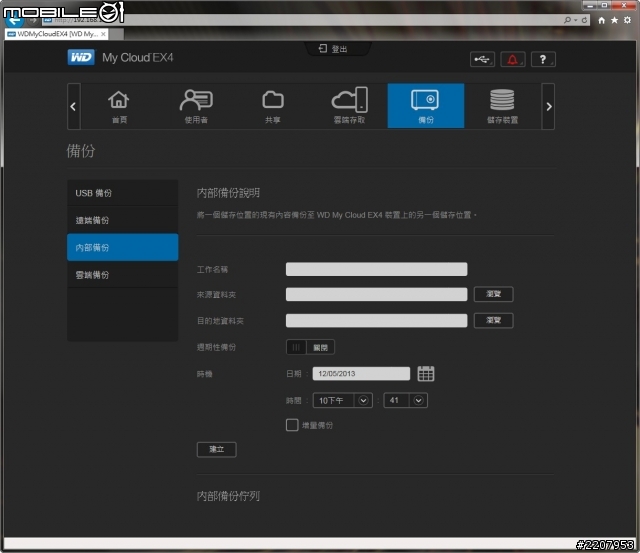Select the USB 備份 tab
The image size is (640, 553).
tap(122, 193)
